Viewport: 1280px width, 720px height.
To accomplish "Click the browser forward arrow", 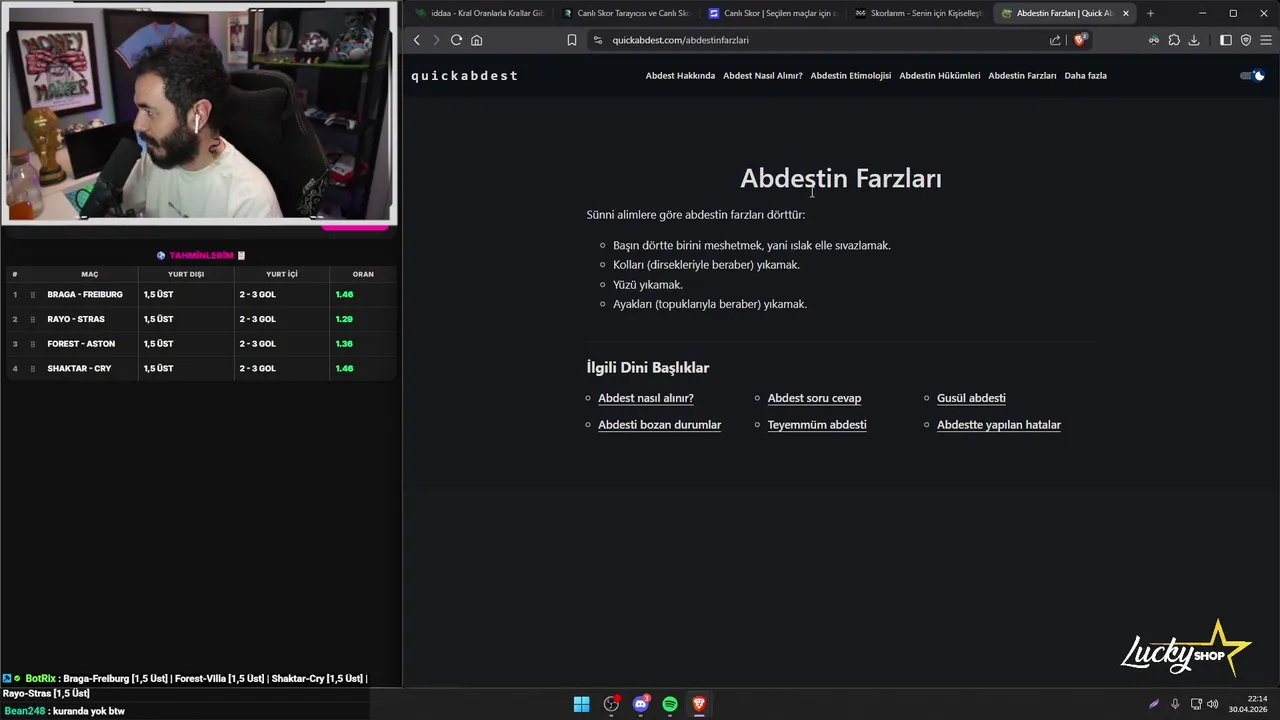I will tap(435, 40).
